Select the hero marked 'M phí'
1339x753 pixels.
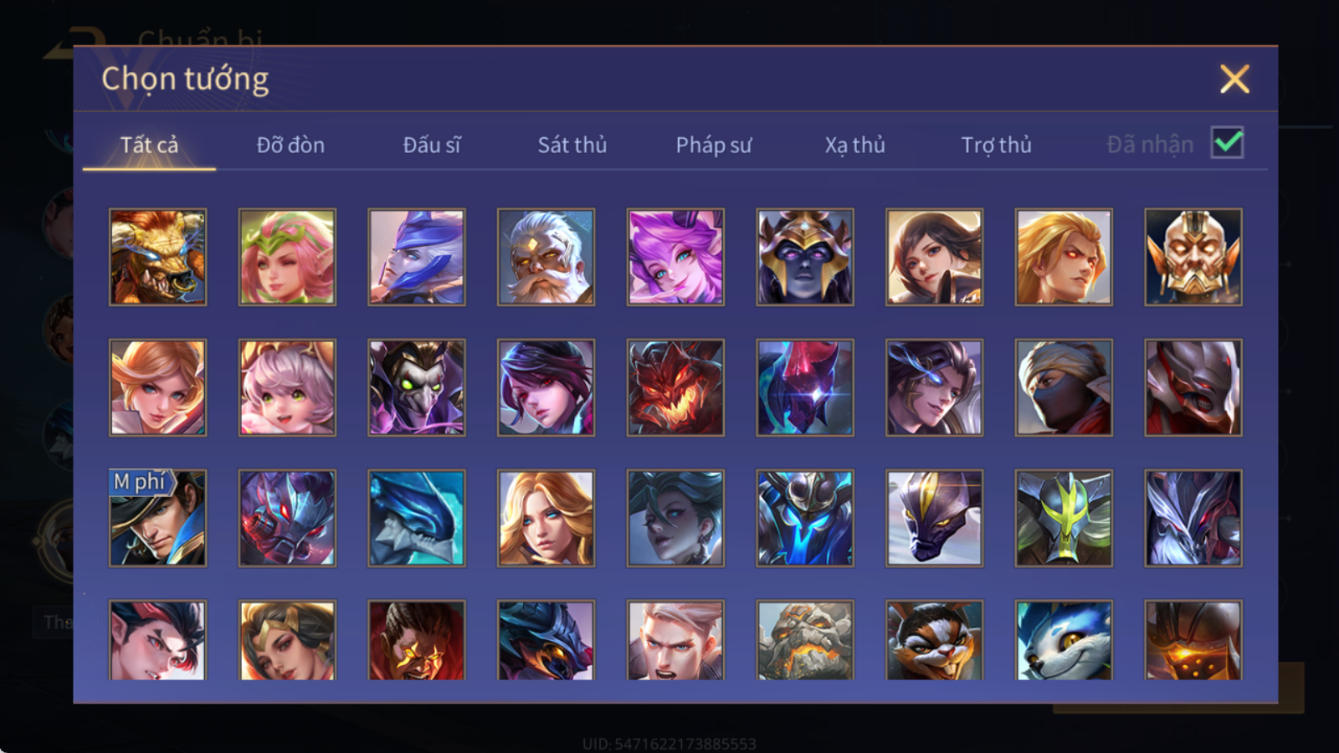point(158,518)
